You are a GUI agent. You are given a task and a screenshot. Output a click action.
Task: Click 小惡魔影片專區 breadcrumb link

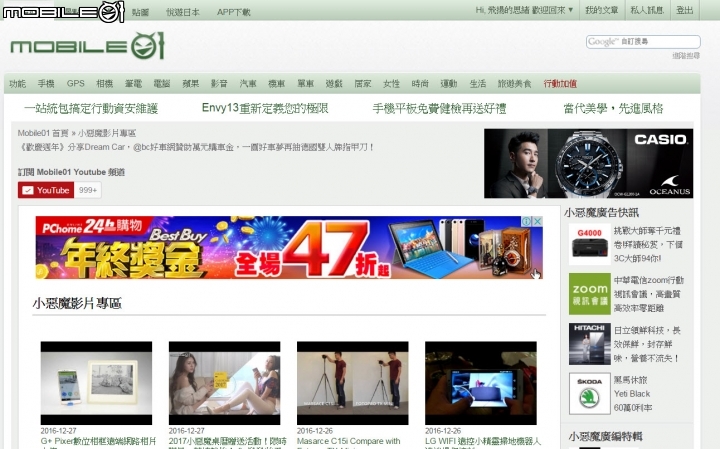tap(107, 133)
